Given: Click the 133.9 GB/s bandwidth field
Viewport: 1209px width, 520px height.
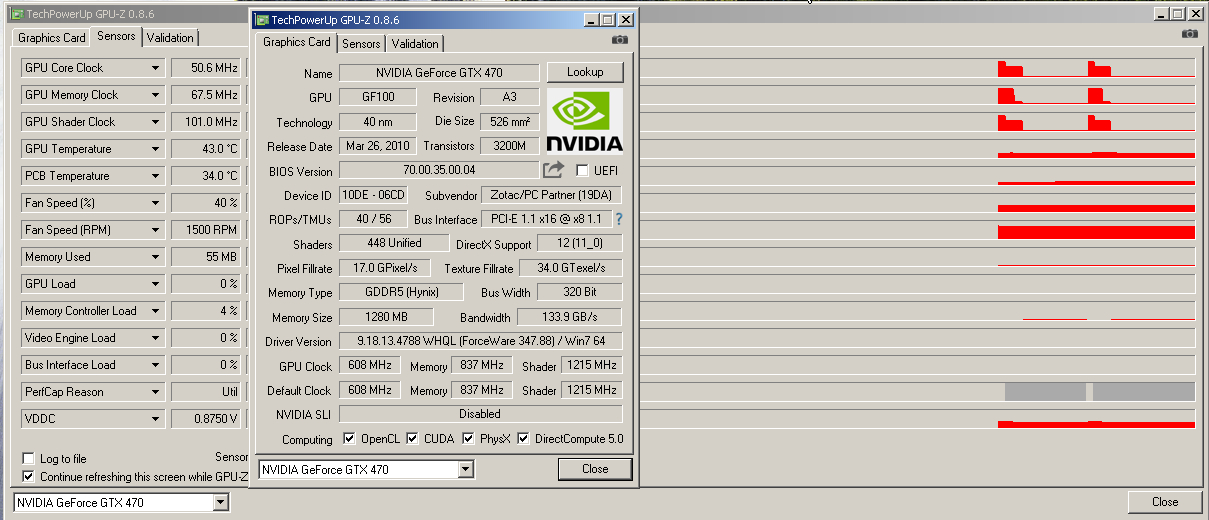Looking at the screenshot, I should click(x=570, y=317).
